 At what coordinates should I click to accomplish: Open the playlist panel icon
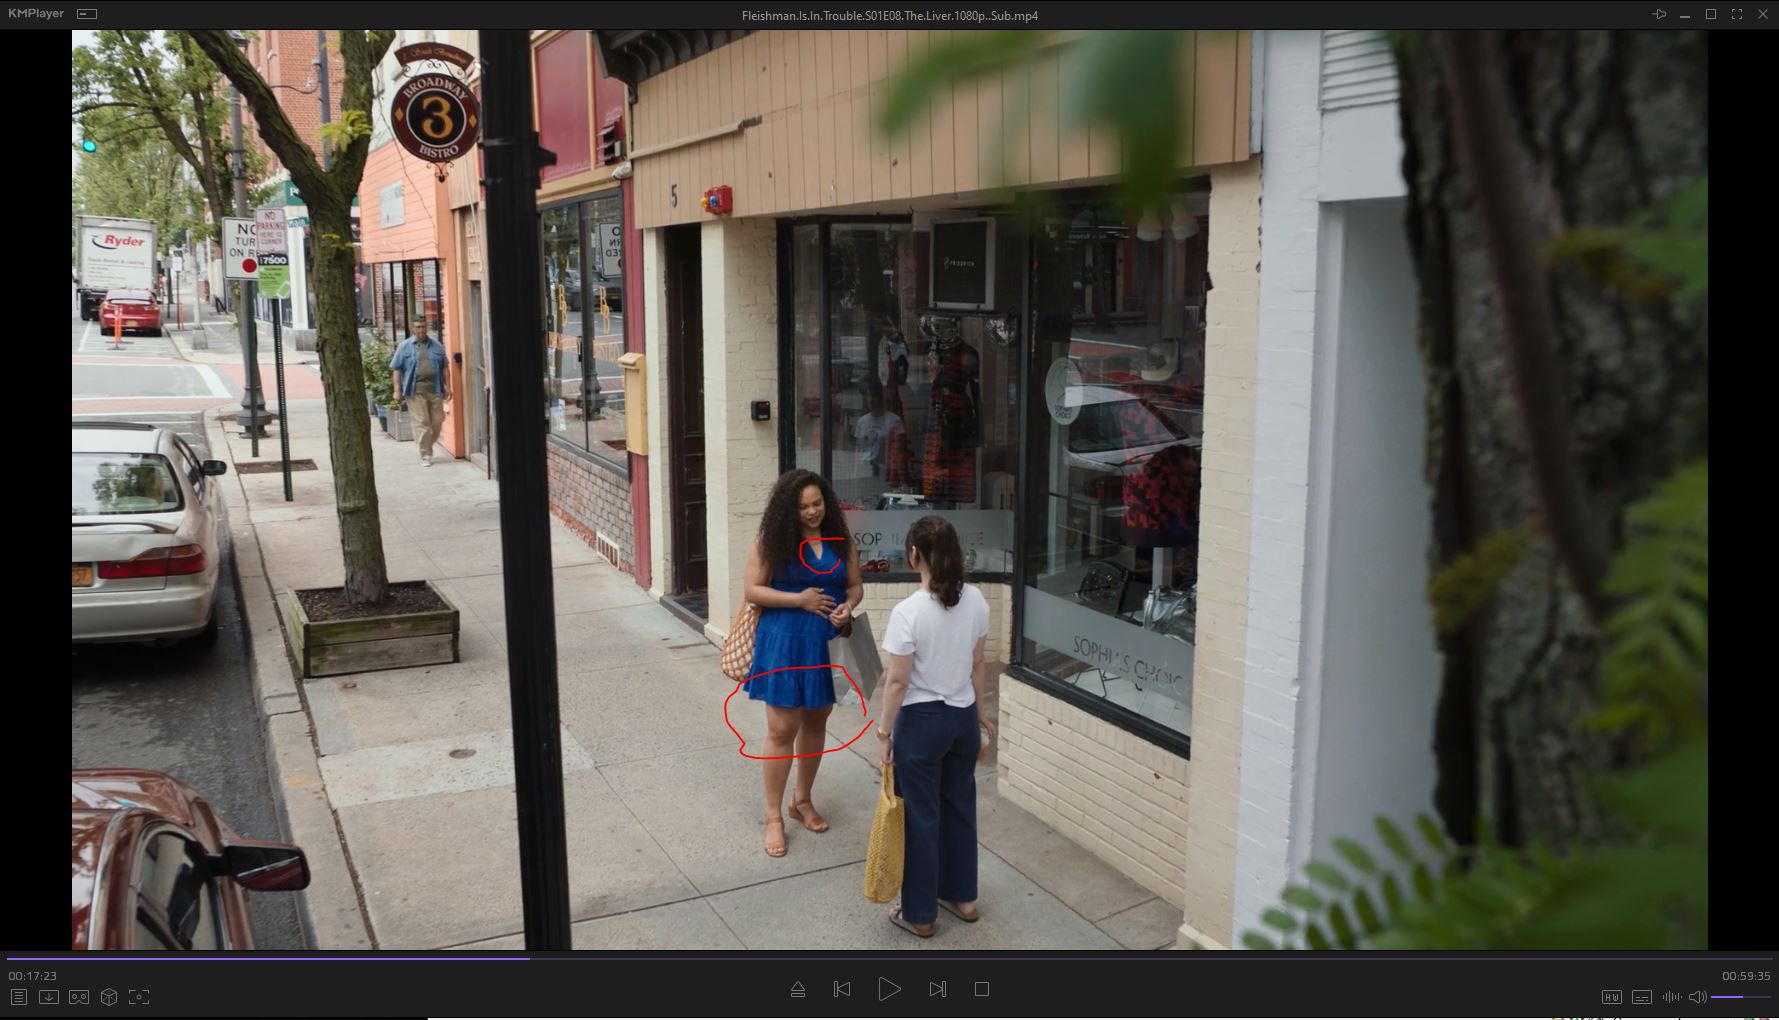click(18, 997)
